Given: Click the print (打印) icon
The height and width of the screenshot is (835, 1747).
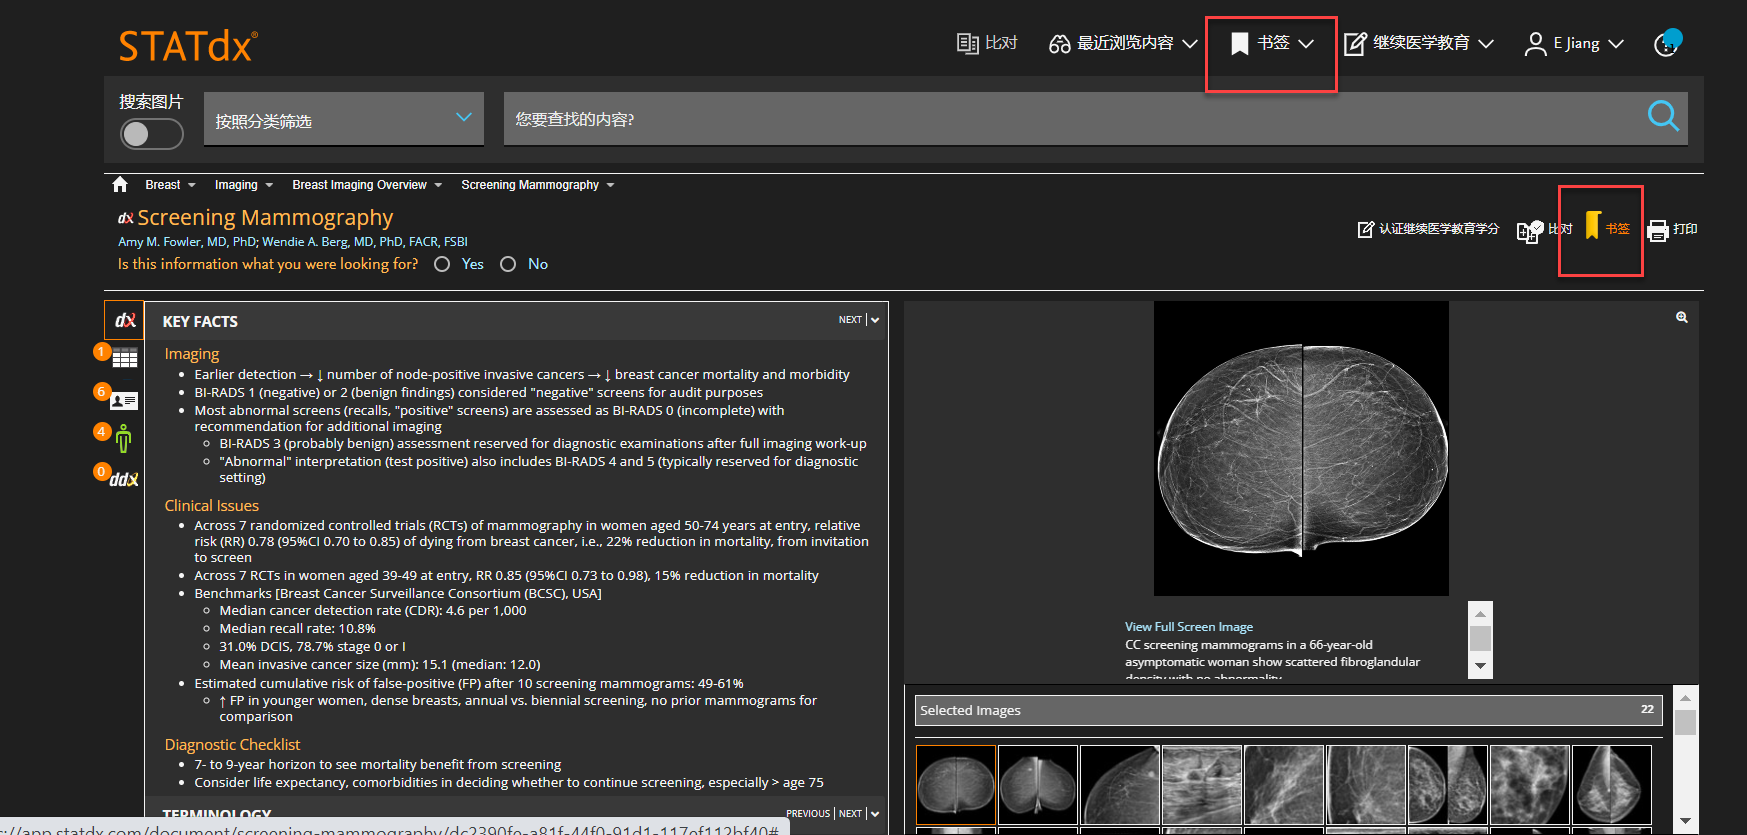Looking at the screenshot, I should point(1658,230).
